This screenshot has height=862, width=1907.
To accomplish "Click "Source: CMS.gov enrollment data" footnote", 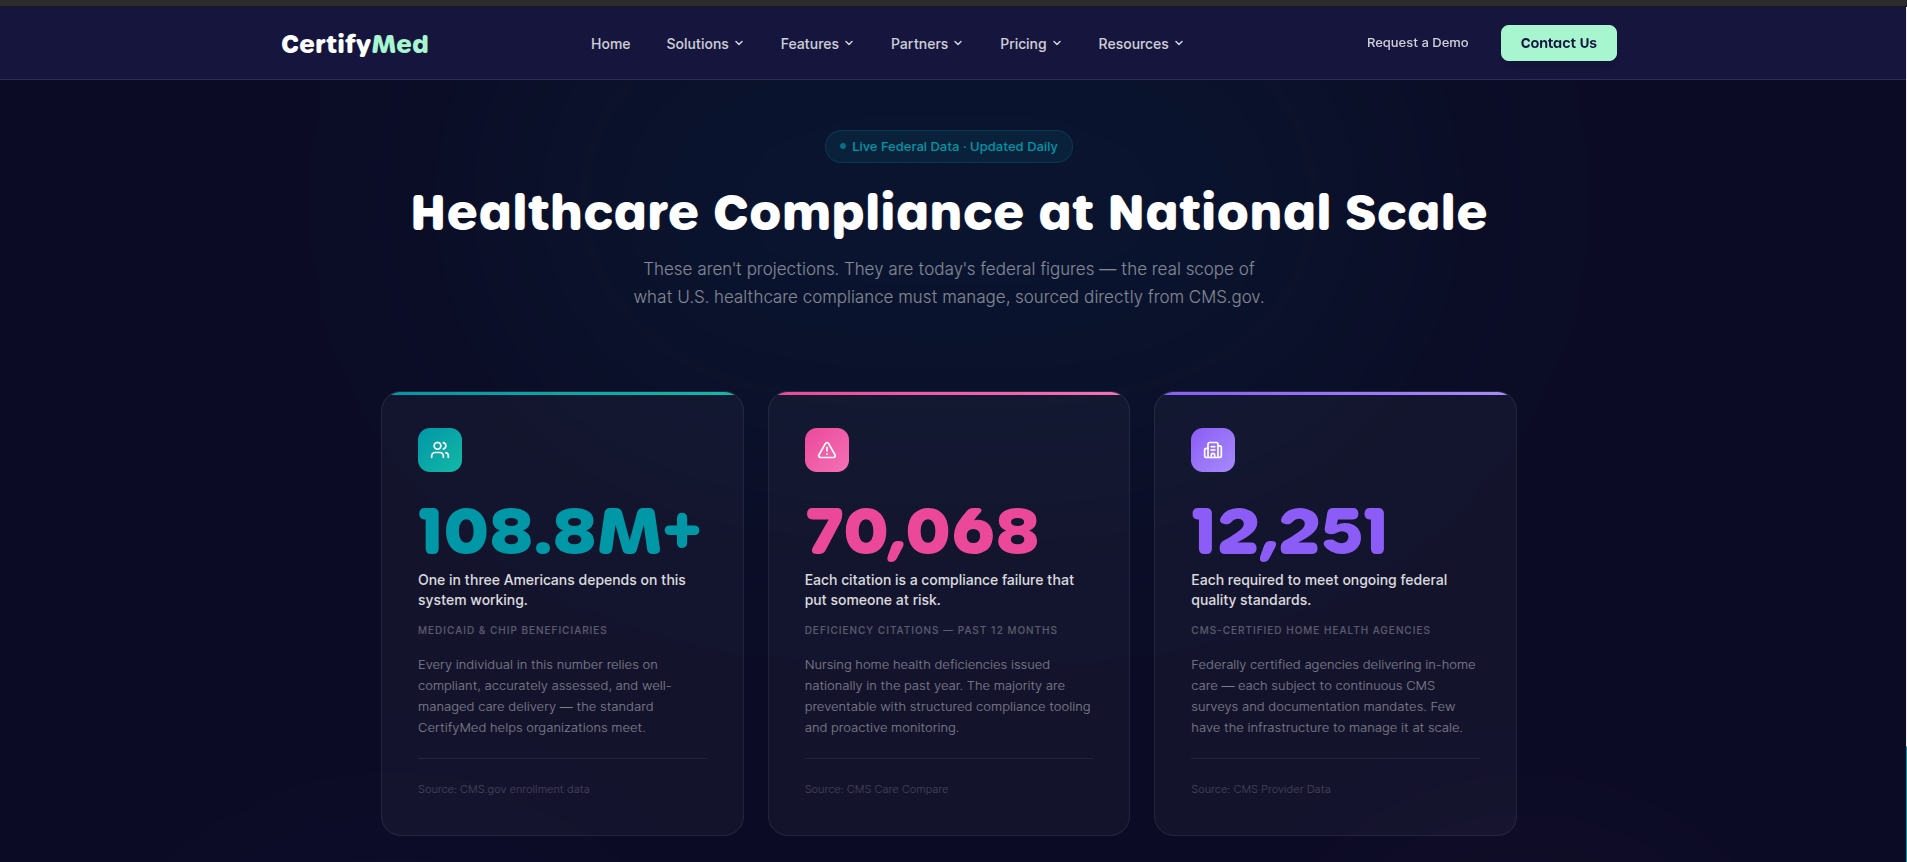I will pos(504,789).
